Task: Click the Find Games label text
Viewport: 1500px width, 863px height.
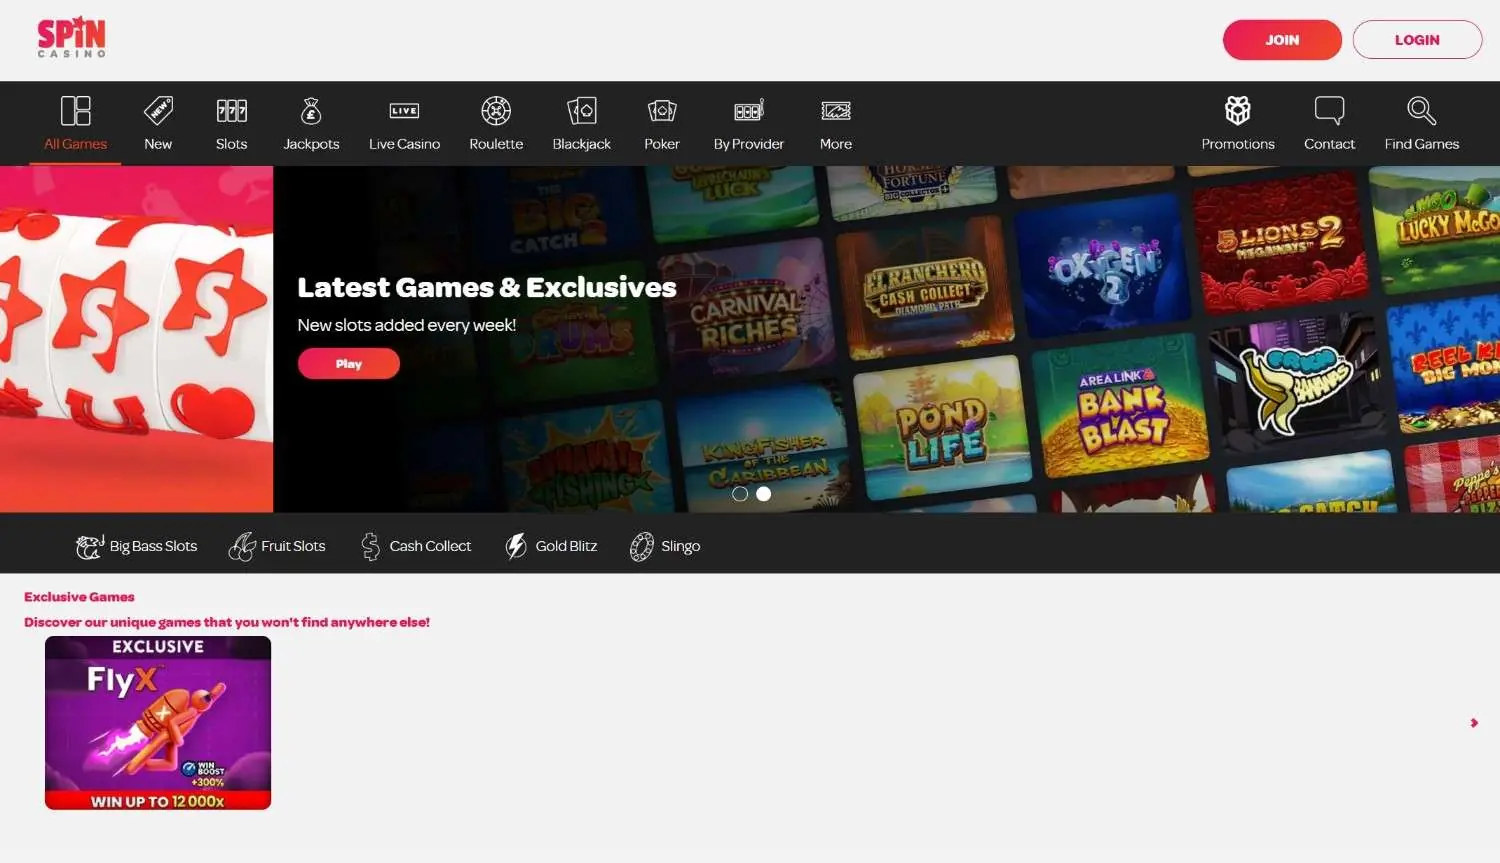Action: click(x=1422, y=144)
